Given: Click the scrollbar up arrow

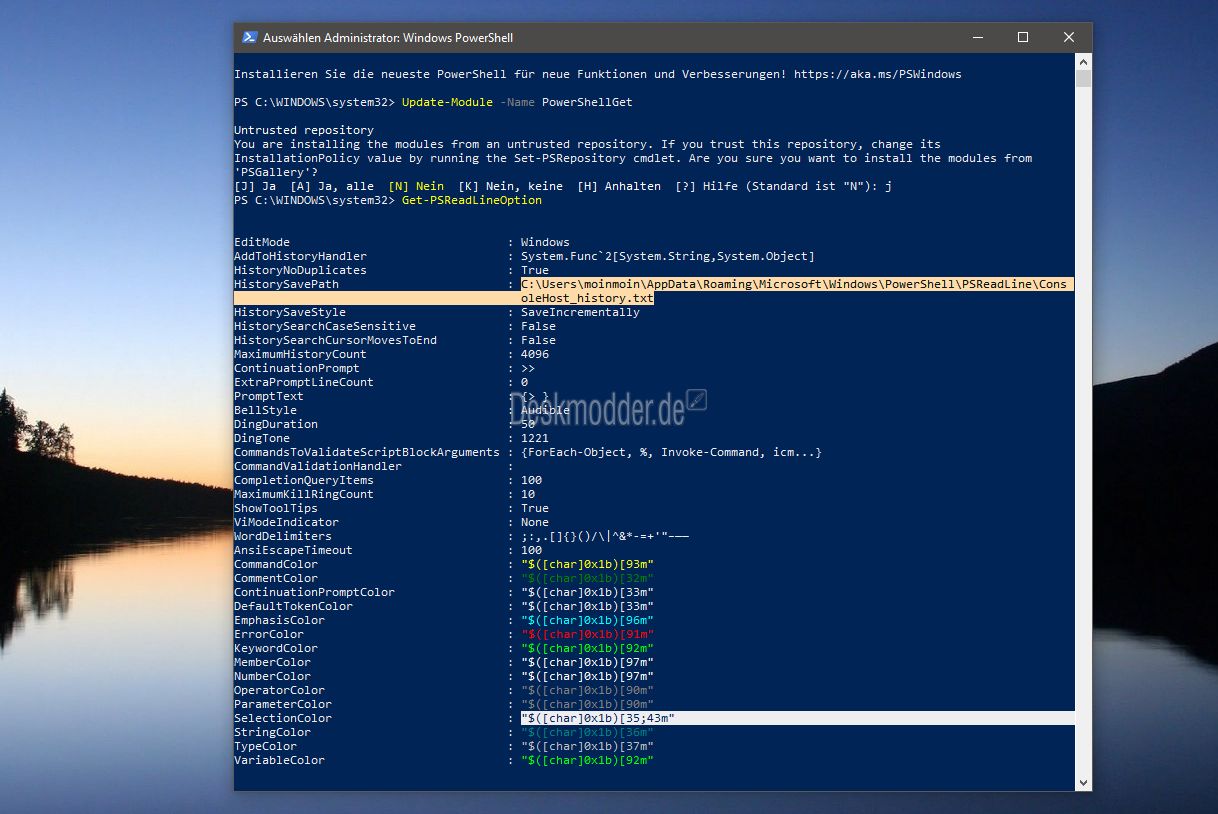Looking at the screenshot, I should [x=1083, y=63].
